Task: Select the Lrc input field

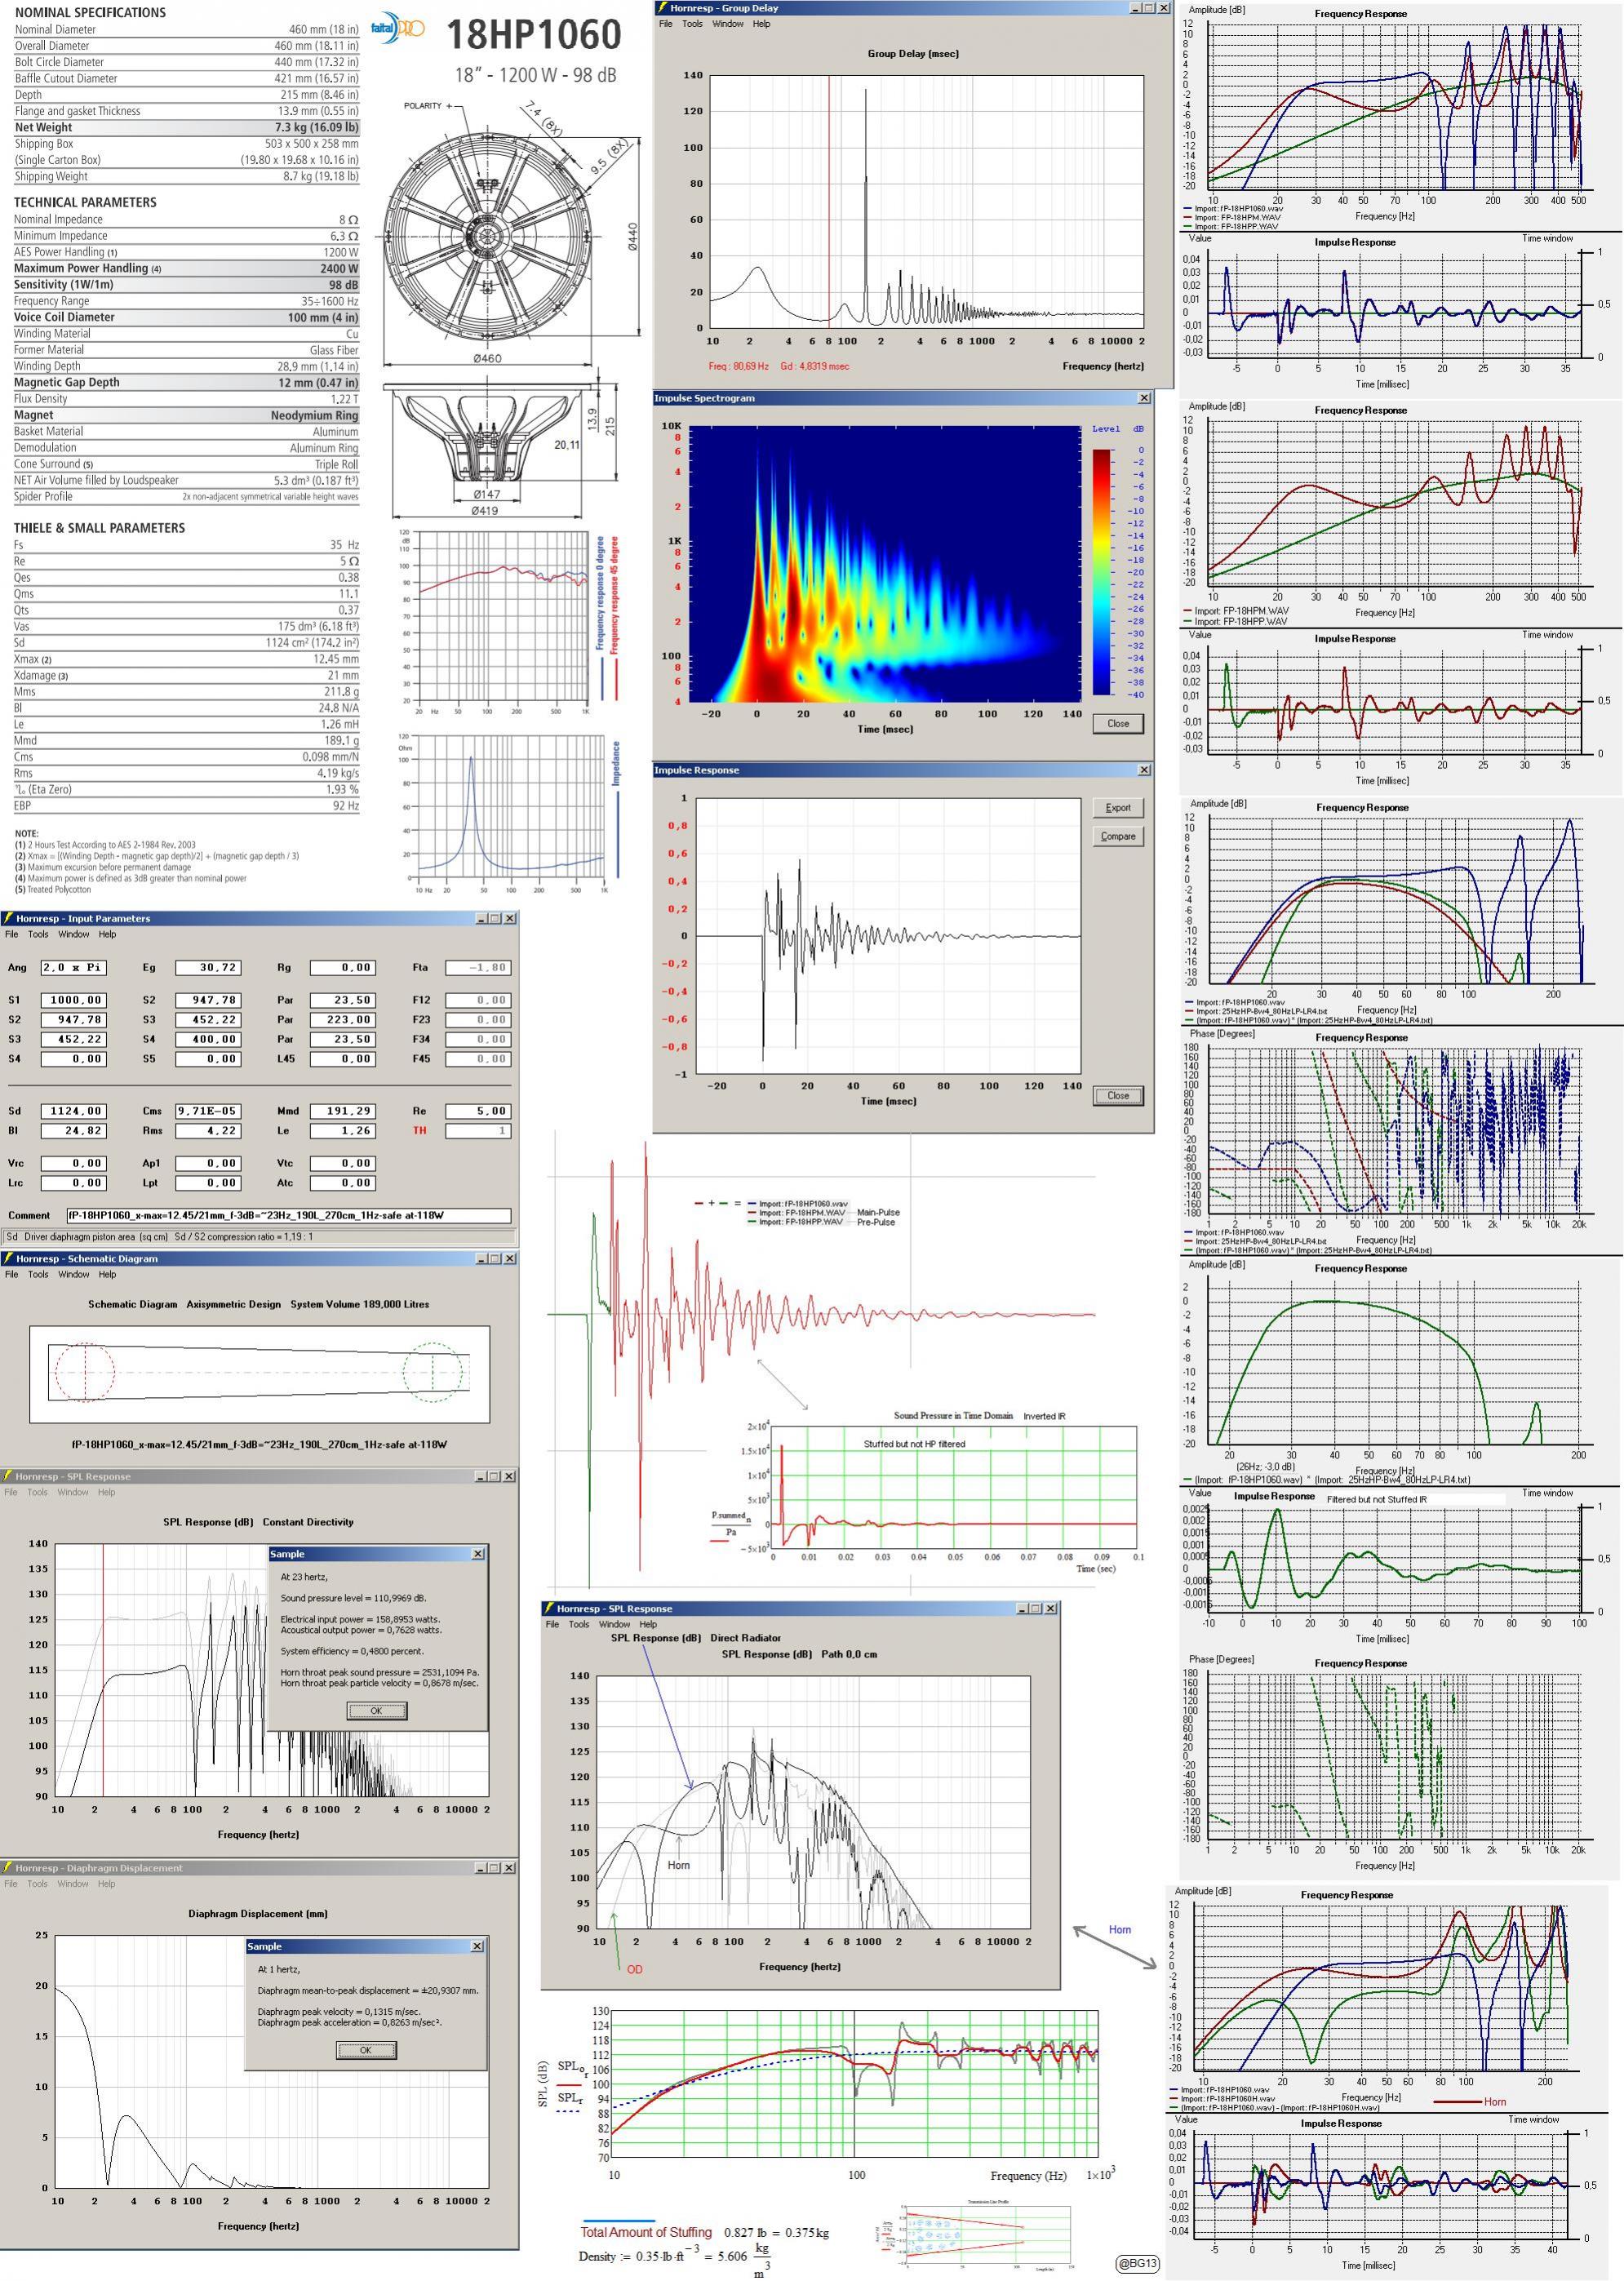Action: pyautogui.click(x=73, y=1183)
